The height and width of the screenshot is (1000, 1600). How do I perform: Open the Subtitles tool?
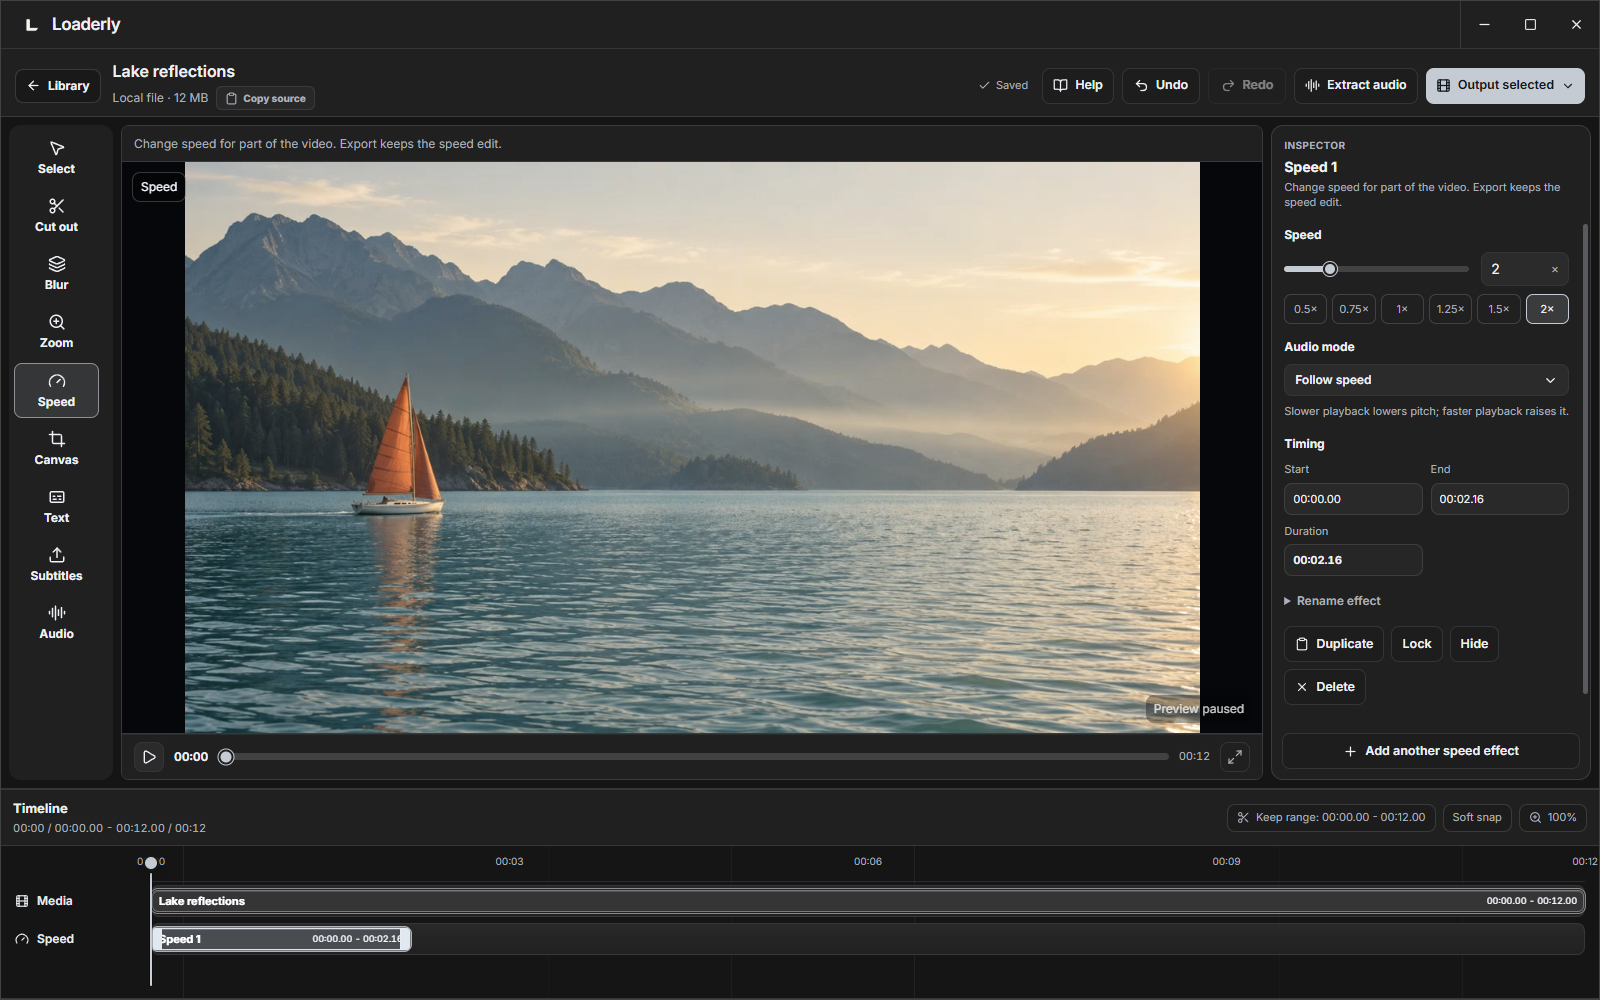pyautogui.click(x=56, y=564)
